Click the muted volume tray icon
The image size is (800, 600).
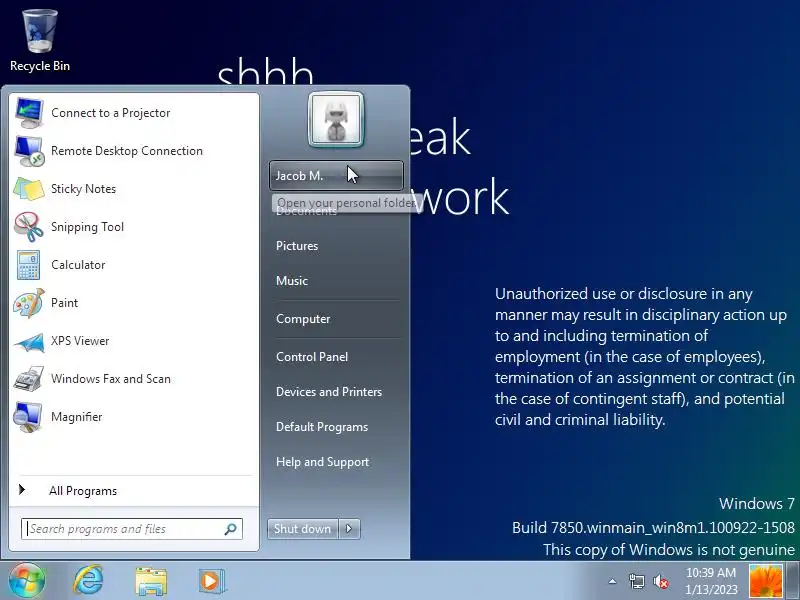tap(661, 581)
